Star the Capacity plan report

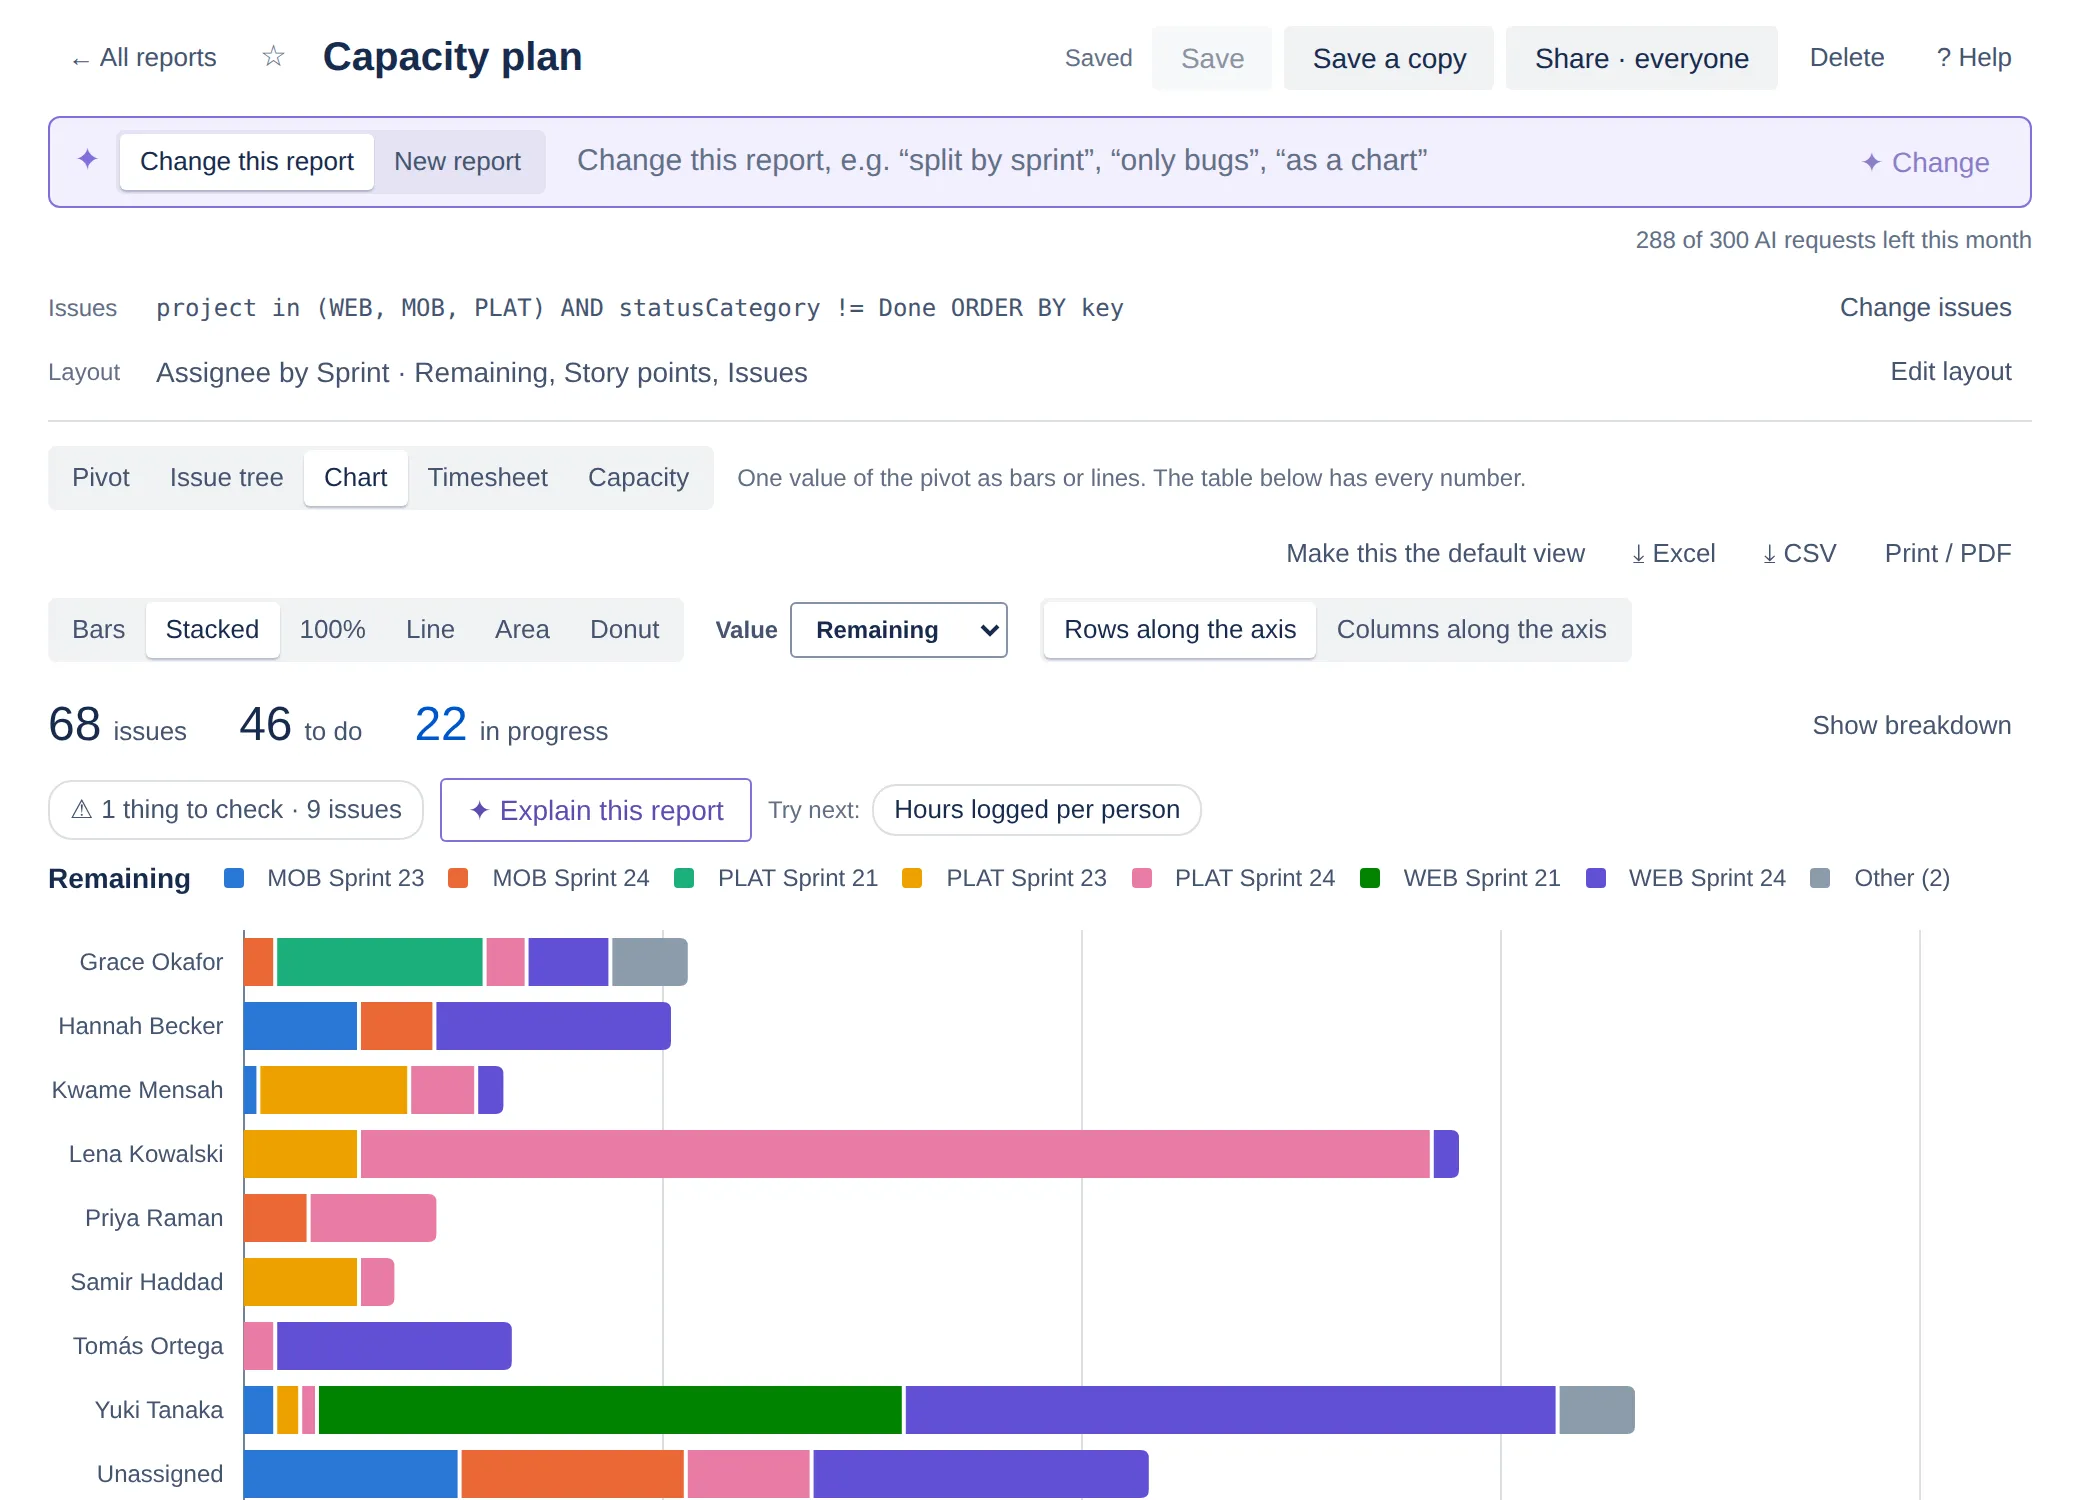pos(273,56)
